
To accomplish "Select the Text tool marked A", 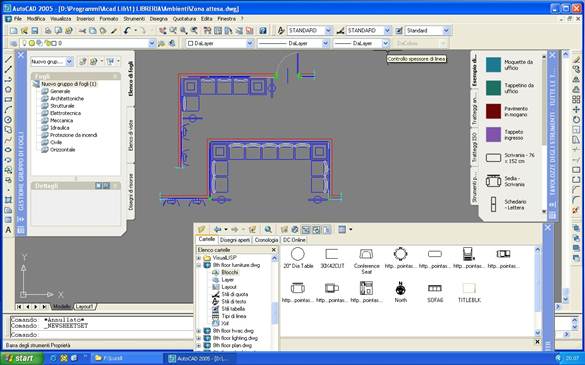I will pos(8,230).
